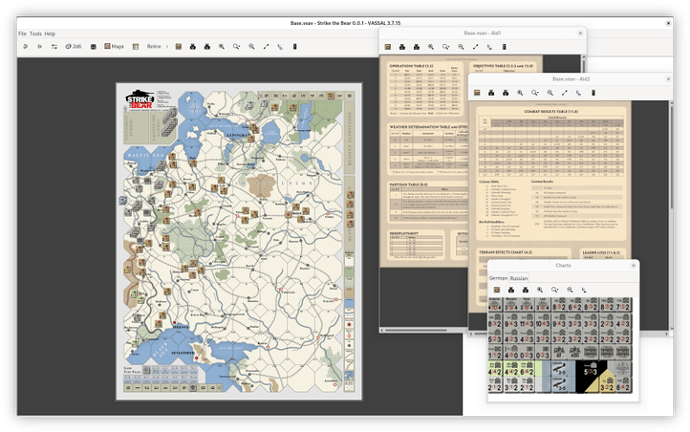Click the Strike the Bear logo on map

coord(140,99)
